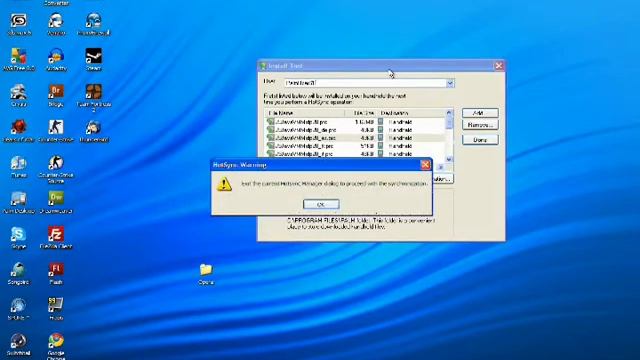Select the Adobe Bridge desktop icon
The height and width of the screenshot is (360, 640).
56,96
